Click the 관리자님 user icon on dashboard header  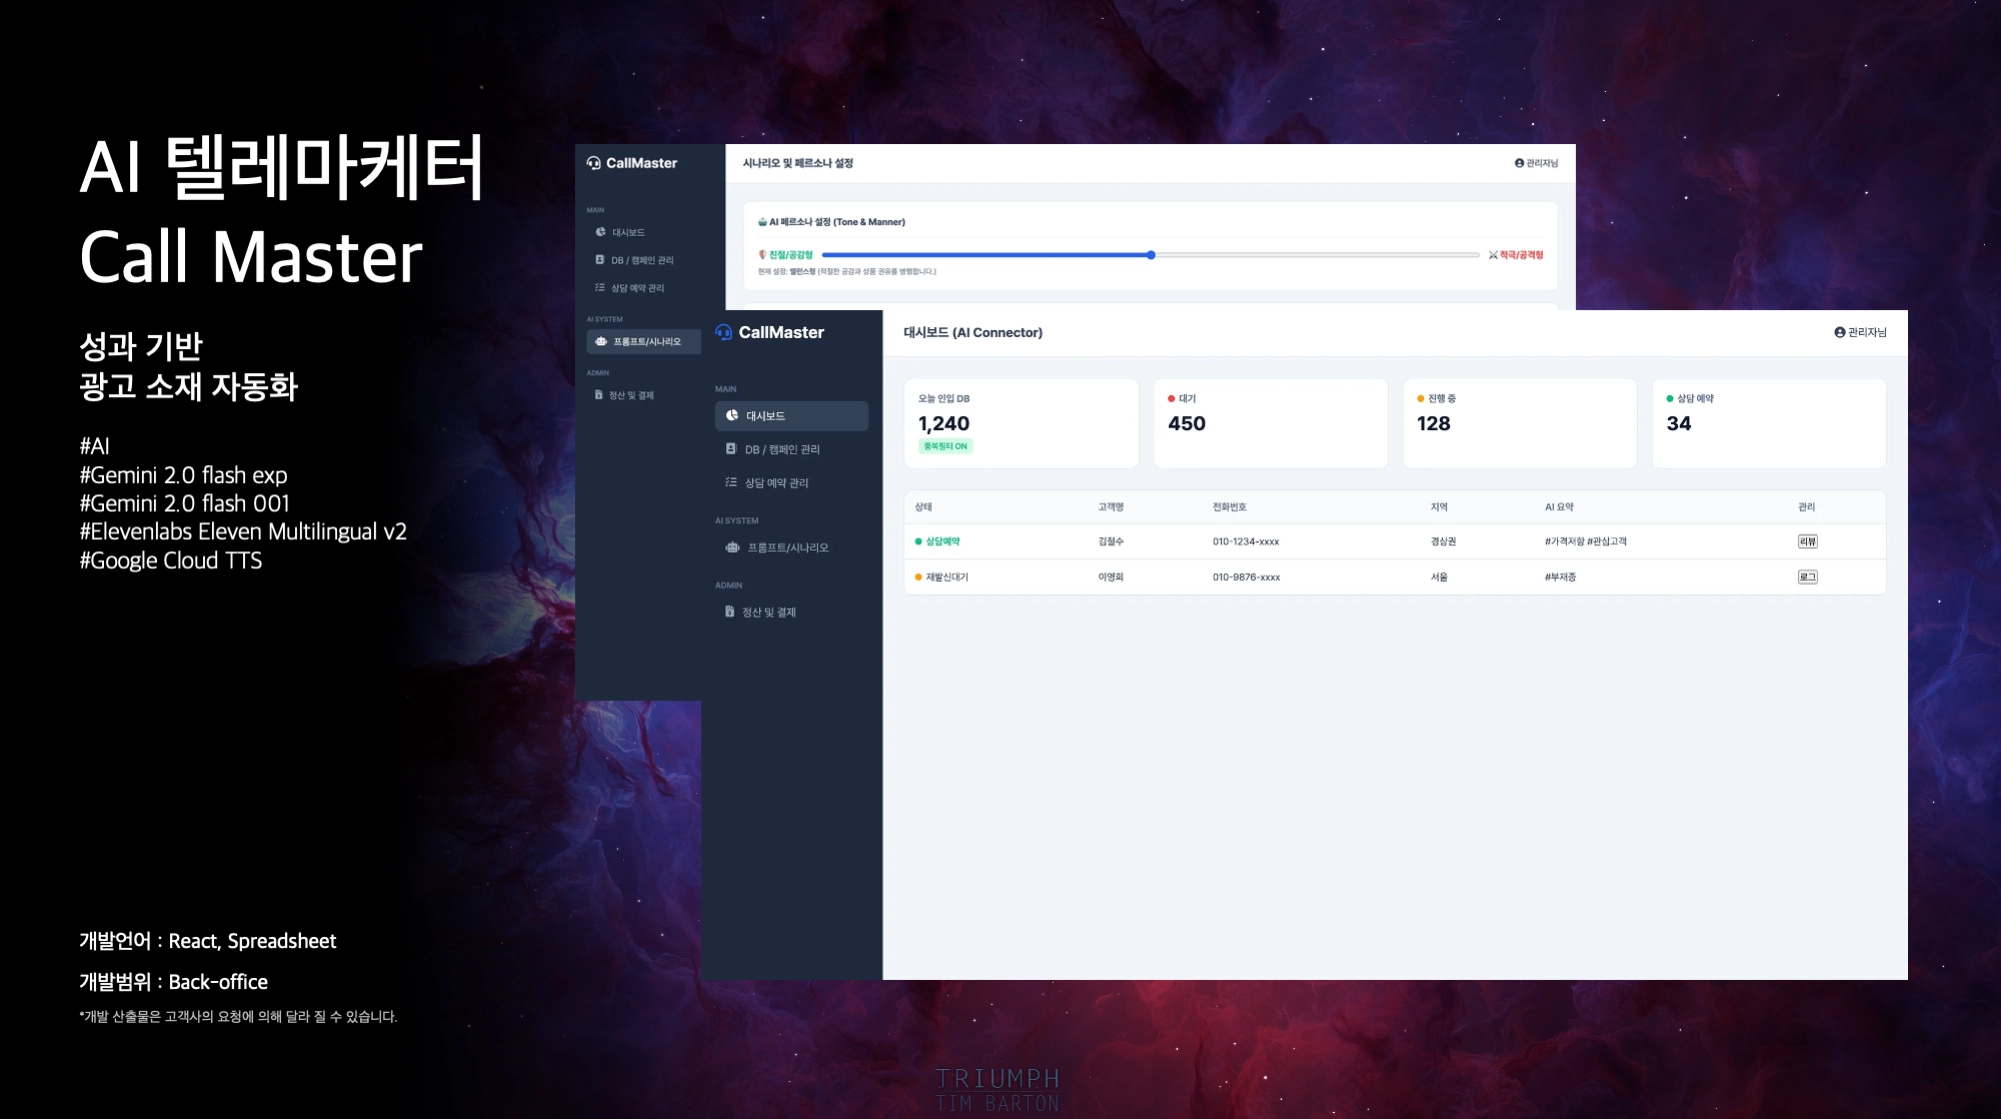(x=1839, y=332)
